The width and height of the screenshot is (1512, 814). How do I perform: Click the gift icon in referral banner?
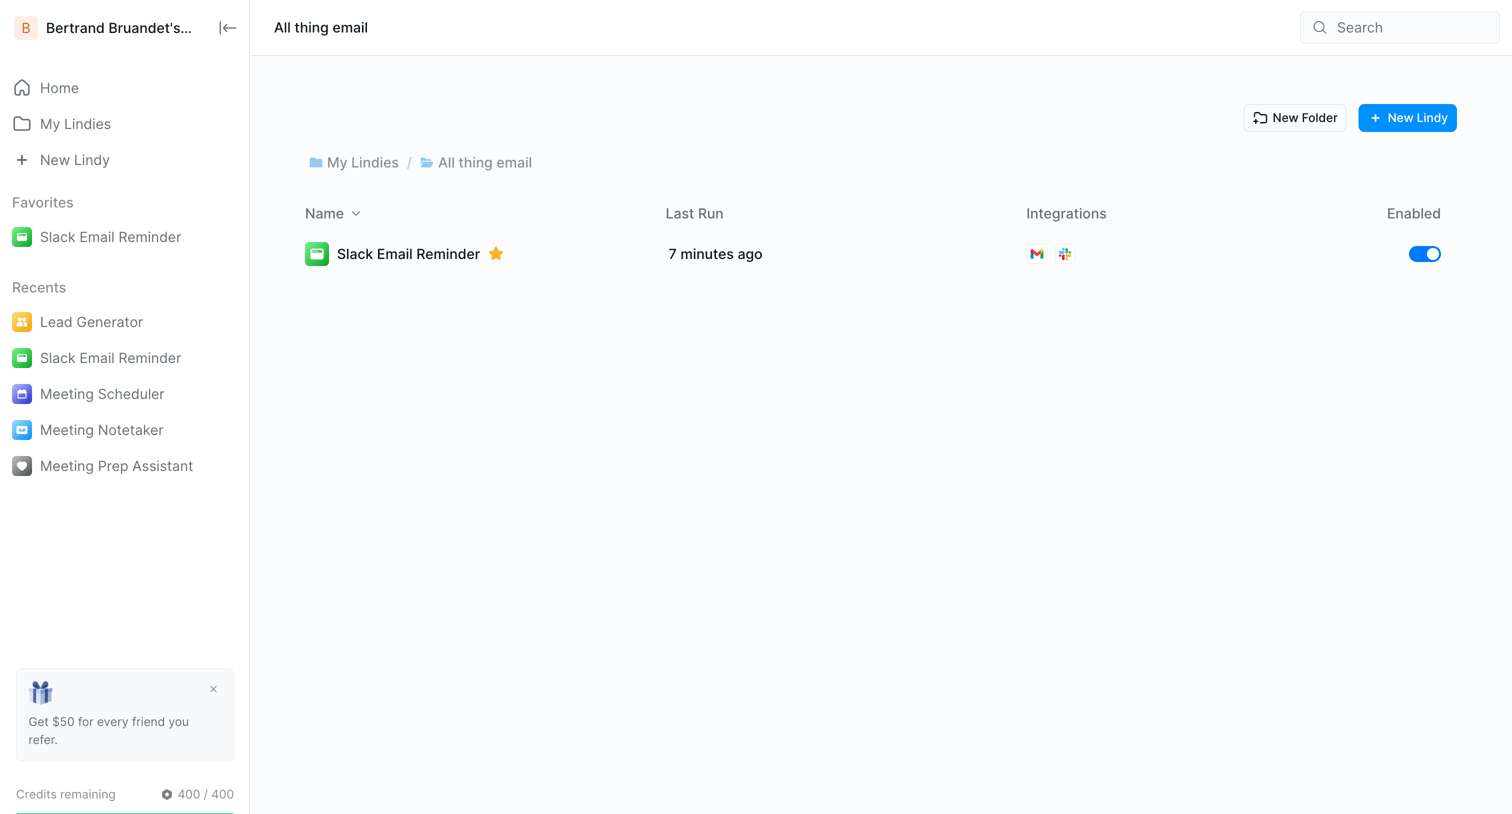pos(41,692)
